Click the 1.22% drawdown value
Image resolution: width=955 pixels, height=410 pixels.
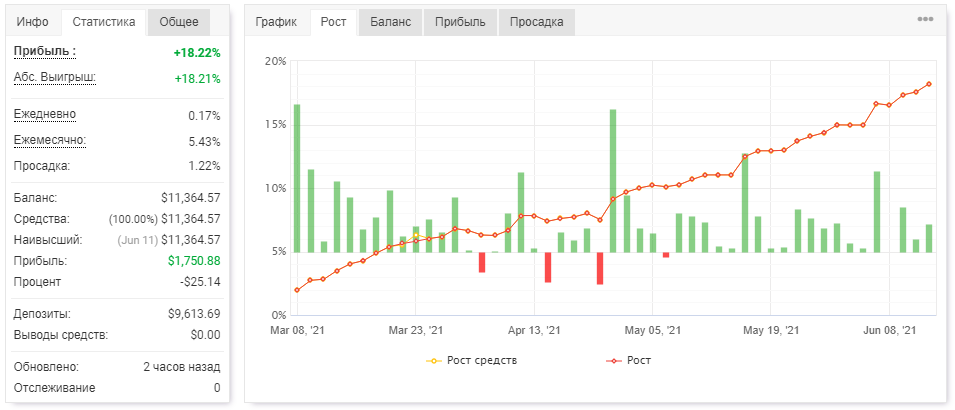coord(204,166)
